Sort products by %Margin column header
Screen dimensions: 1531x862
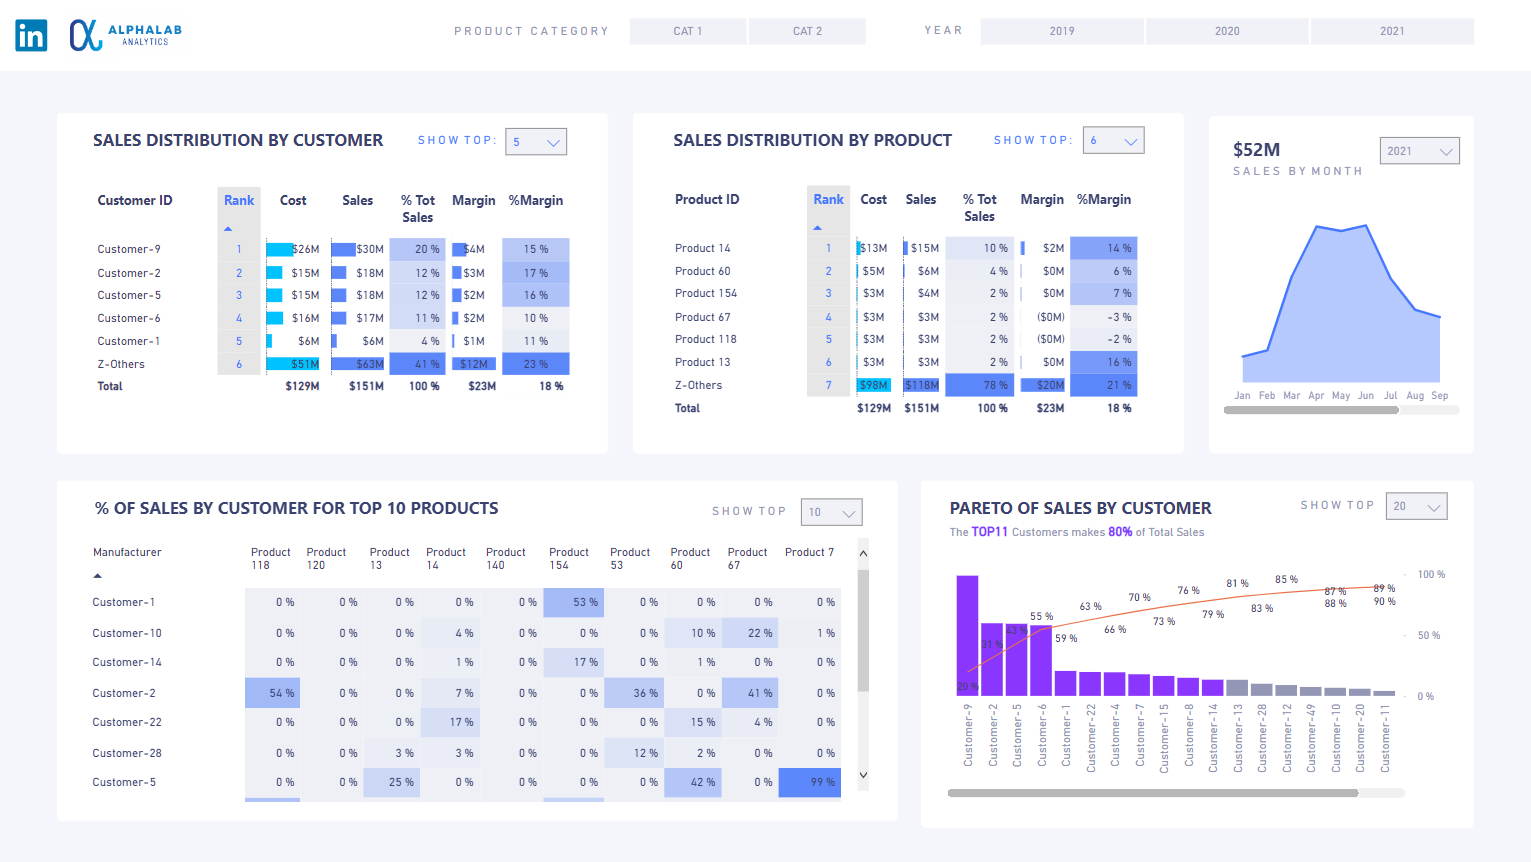point(1104,199)
